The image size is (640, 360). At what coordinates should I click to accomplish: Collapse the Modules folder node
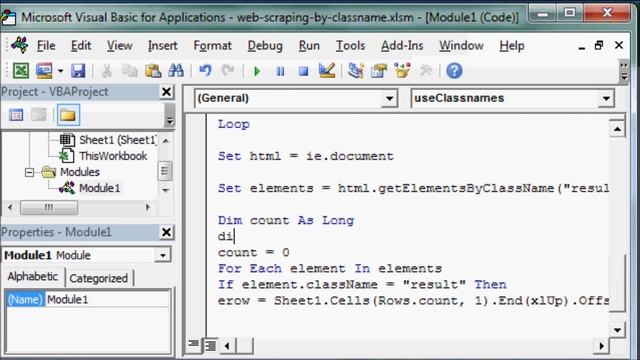(29, 172)
